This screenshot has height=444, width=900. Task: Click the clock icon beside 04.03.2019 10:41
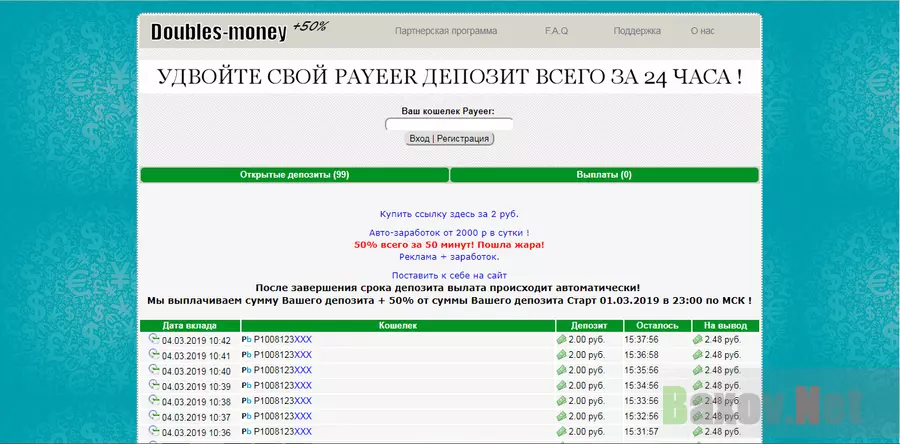[154, 354]
